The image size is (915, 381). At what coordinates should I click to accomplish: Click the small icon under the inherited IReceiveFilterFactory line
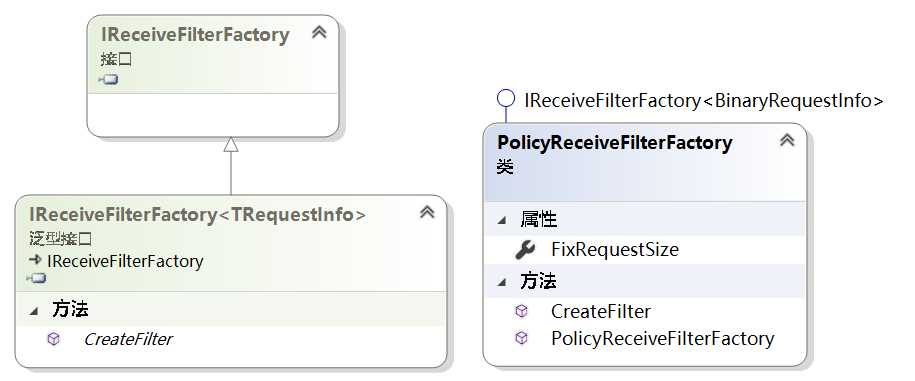click(36, 279)
